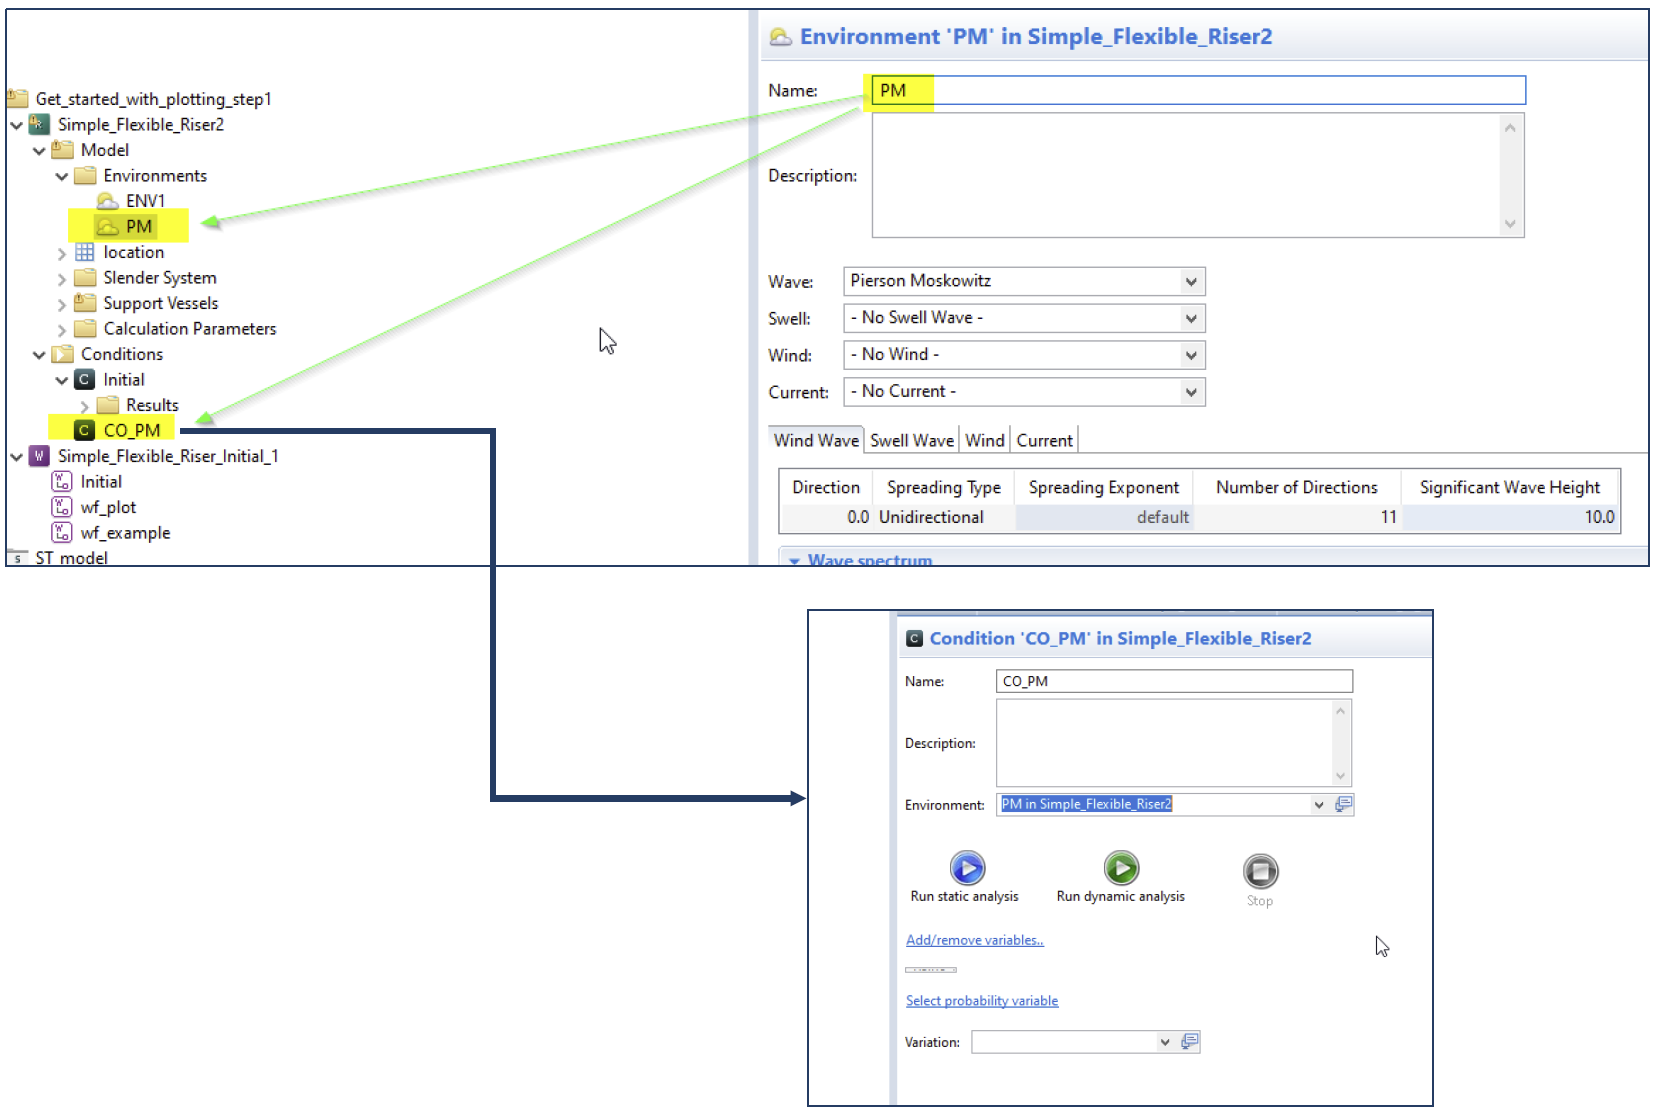Switch to the Swell Wave tab
This screenshot has width=1656, height=1110.
(911, 440)
